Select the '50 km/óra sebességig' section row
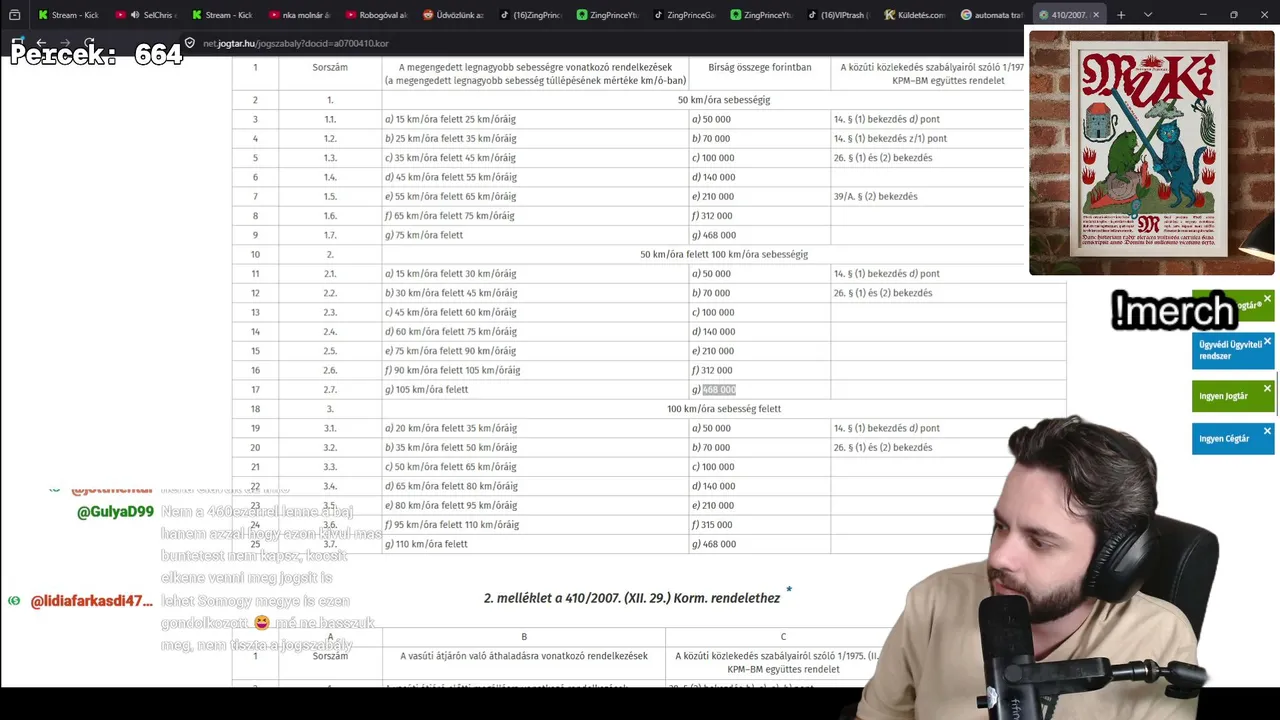Image resolution: width=1280 pixels, height=720 pixels. (x=724, y=100)
